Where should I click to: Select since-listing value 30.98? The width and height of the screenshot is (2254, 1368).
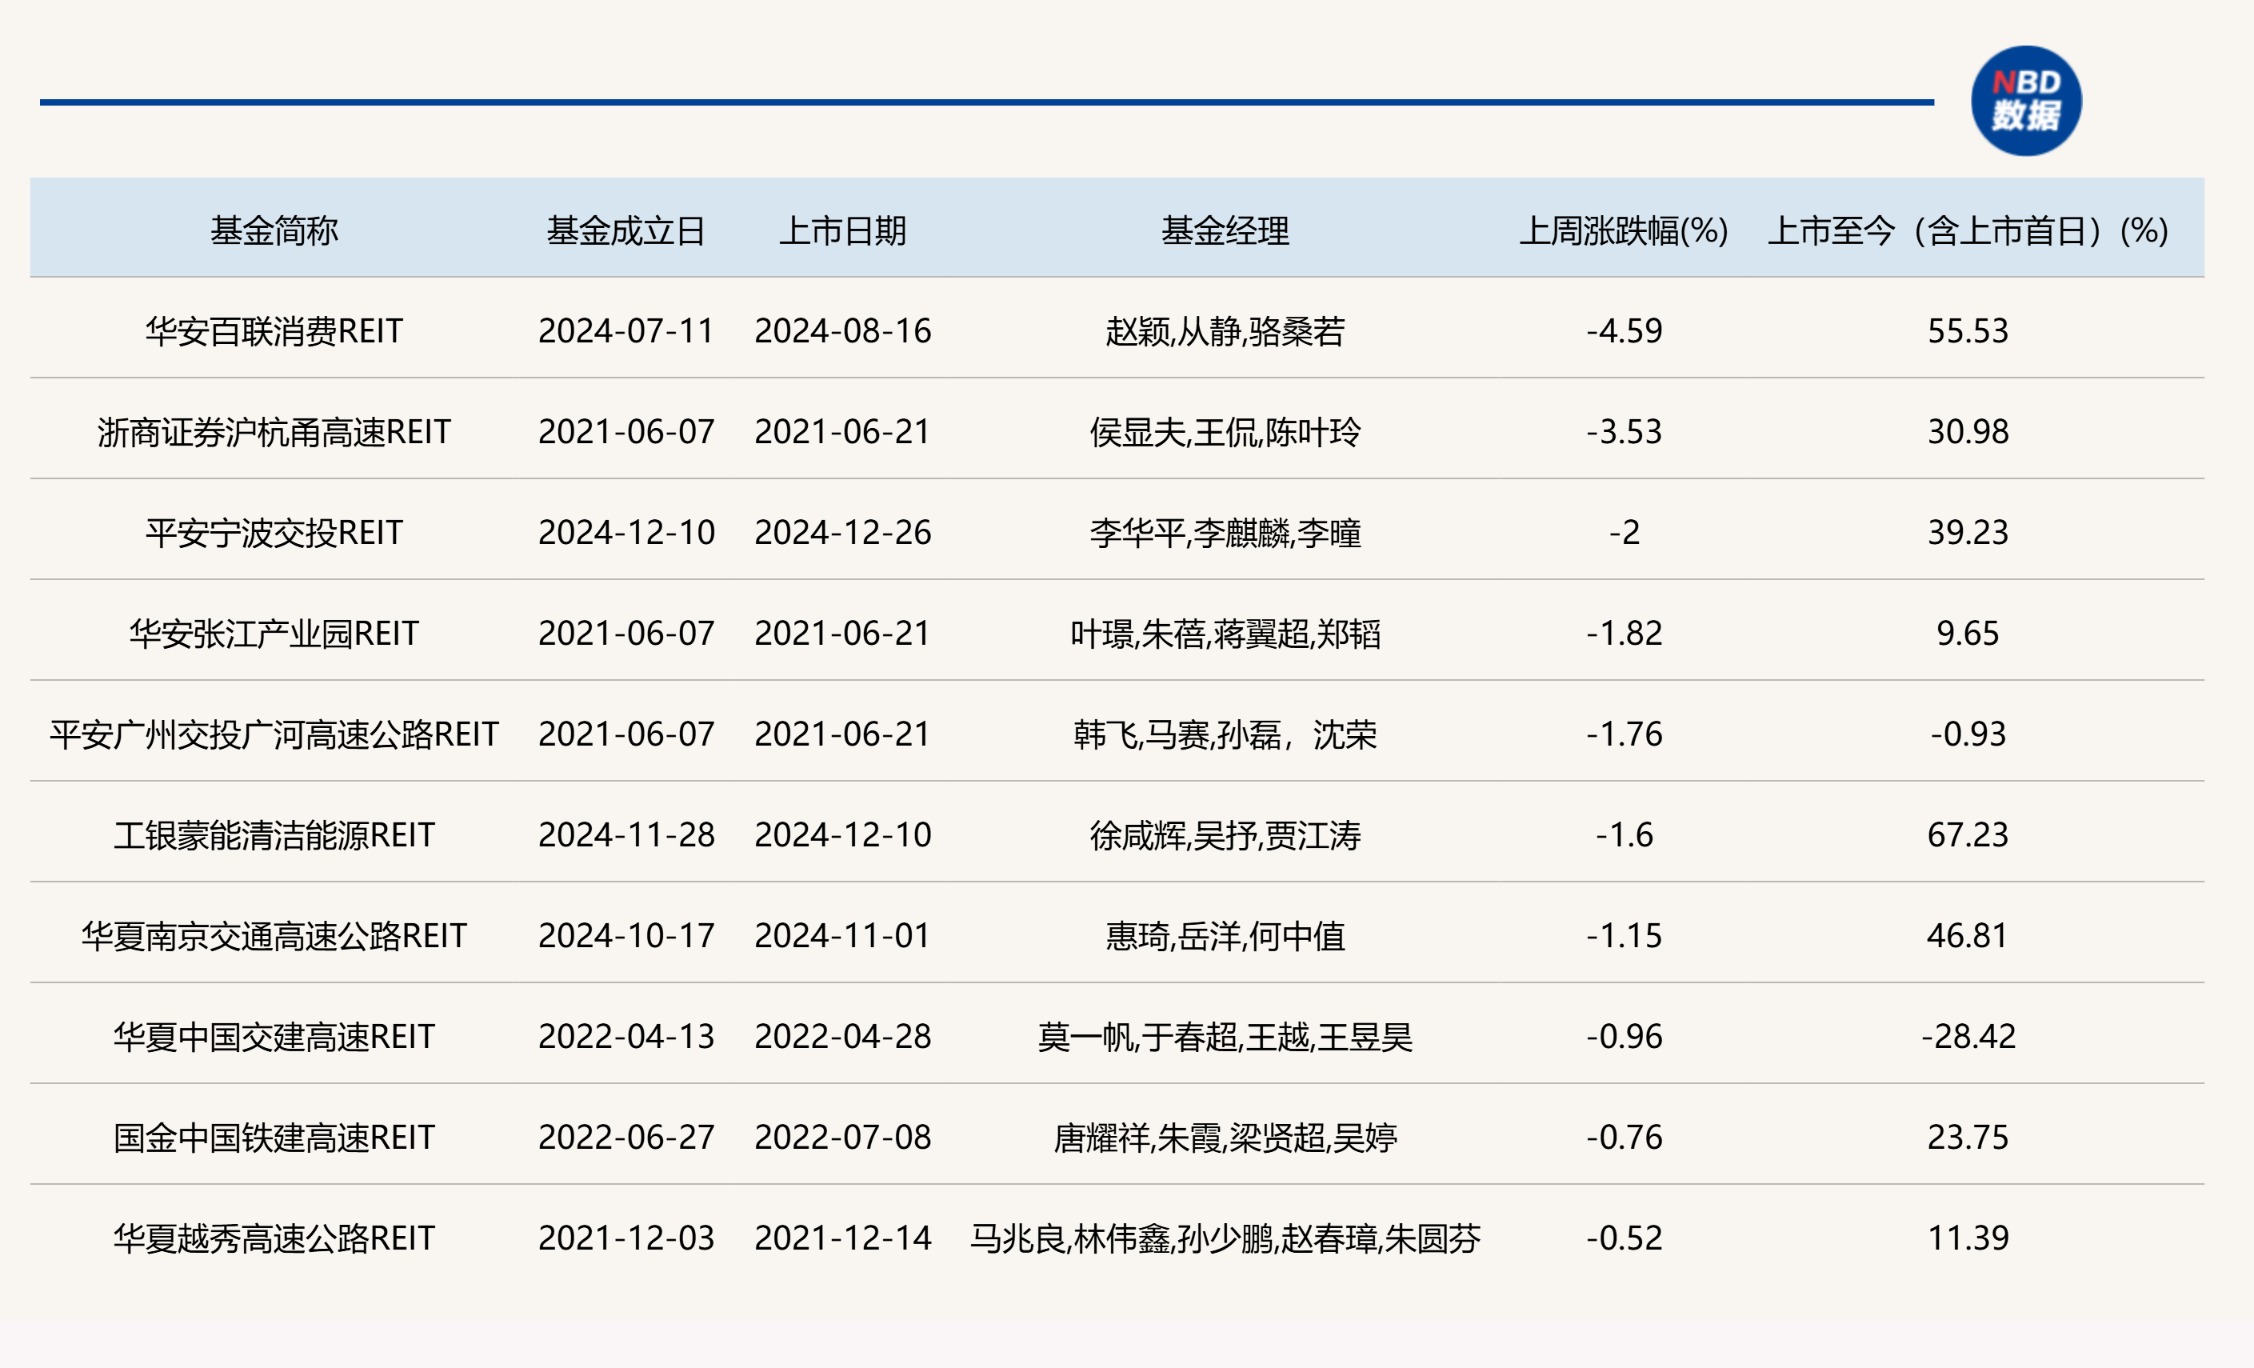(x=1968, y=432)
